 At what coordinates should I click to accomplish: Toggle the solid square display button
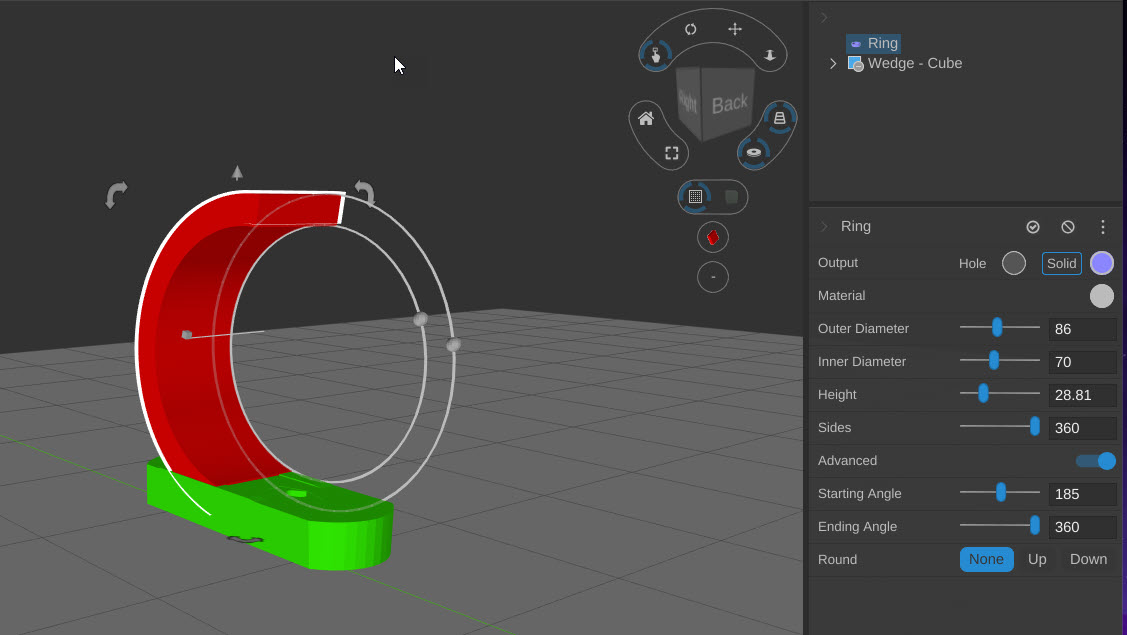pyautogui.click(x=731, y=197)
